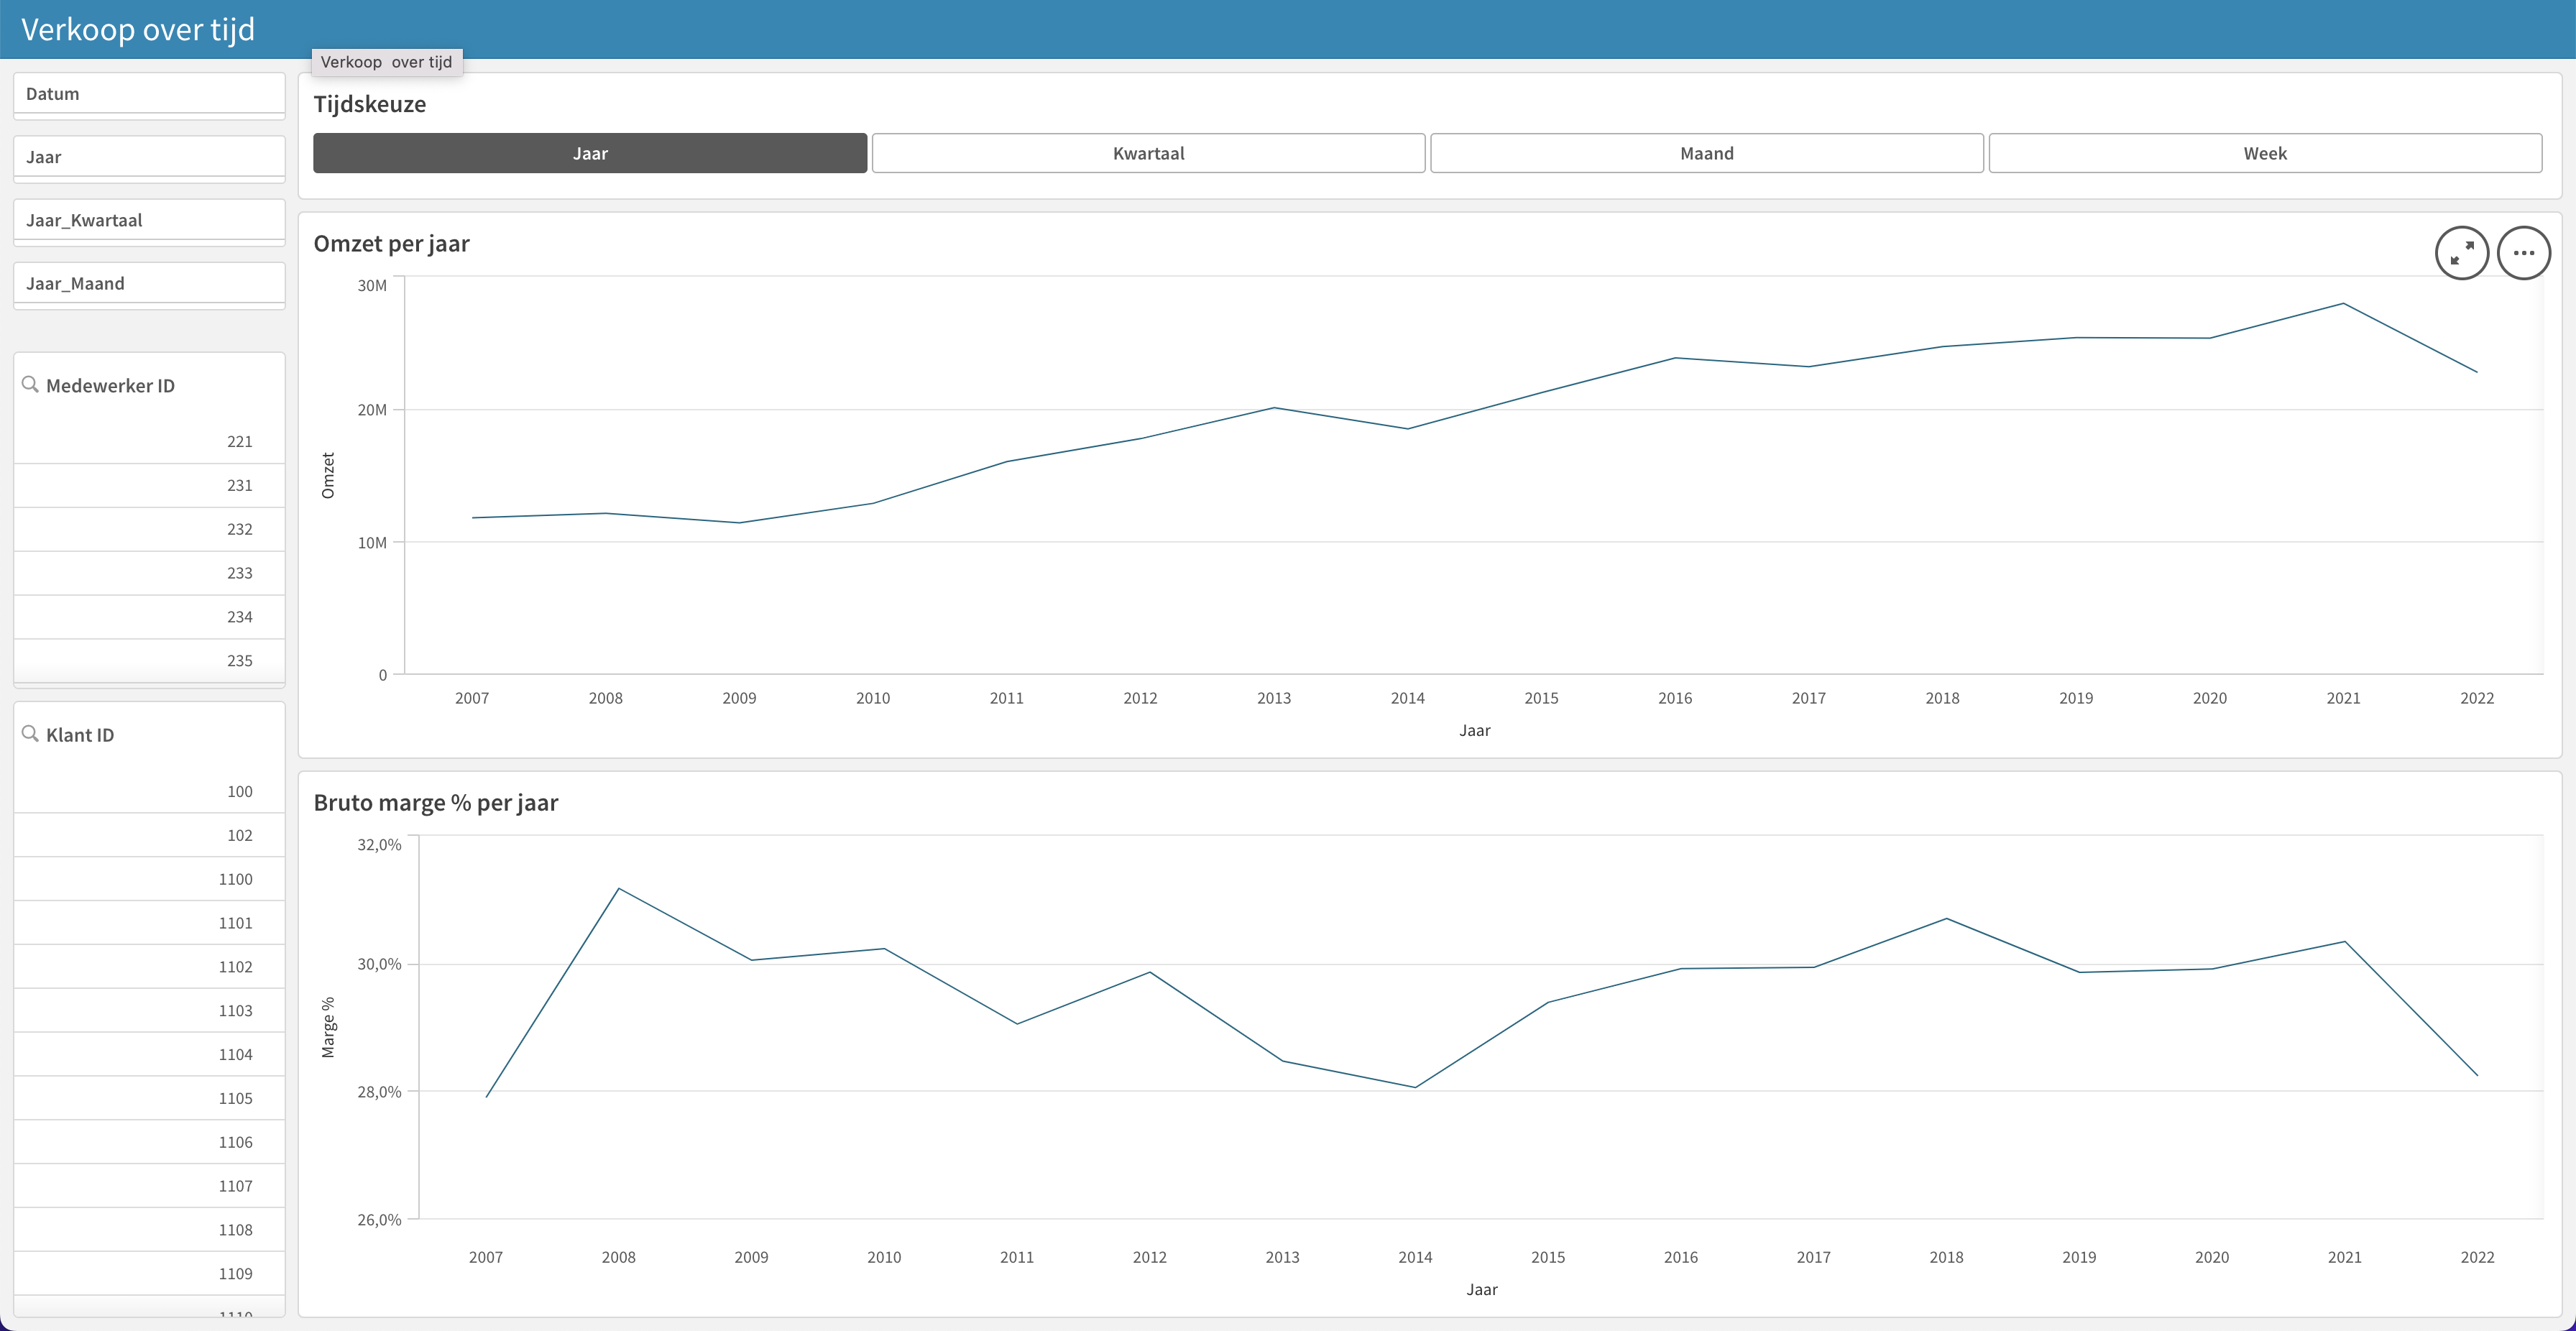Expand the Jaar filter field
The width and height of the screenshot is (2576, 1331).
(149, 157)
